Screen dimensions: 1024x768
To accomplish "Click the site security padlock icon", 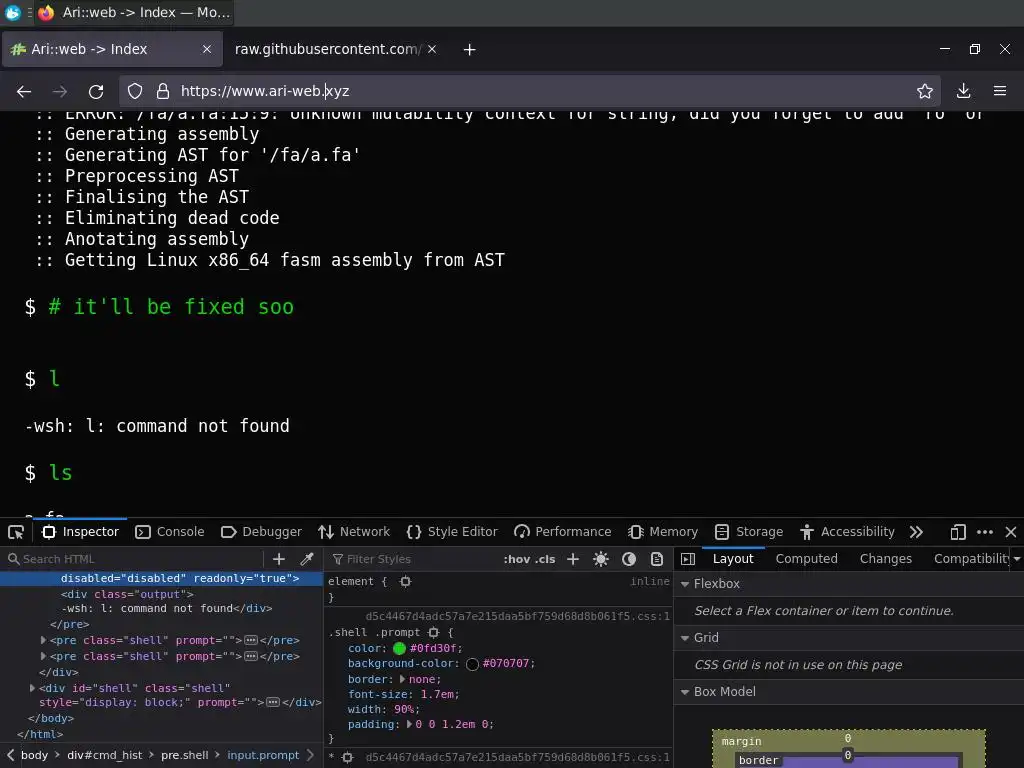I will click(x=163, y=91).
